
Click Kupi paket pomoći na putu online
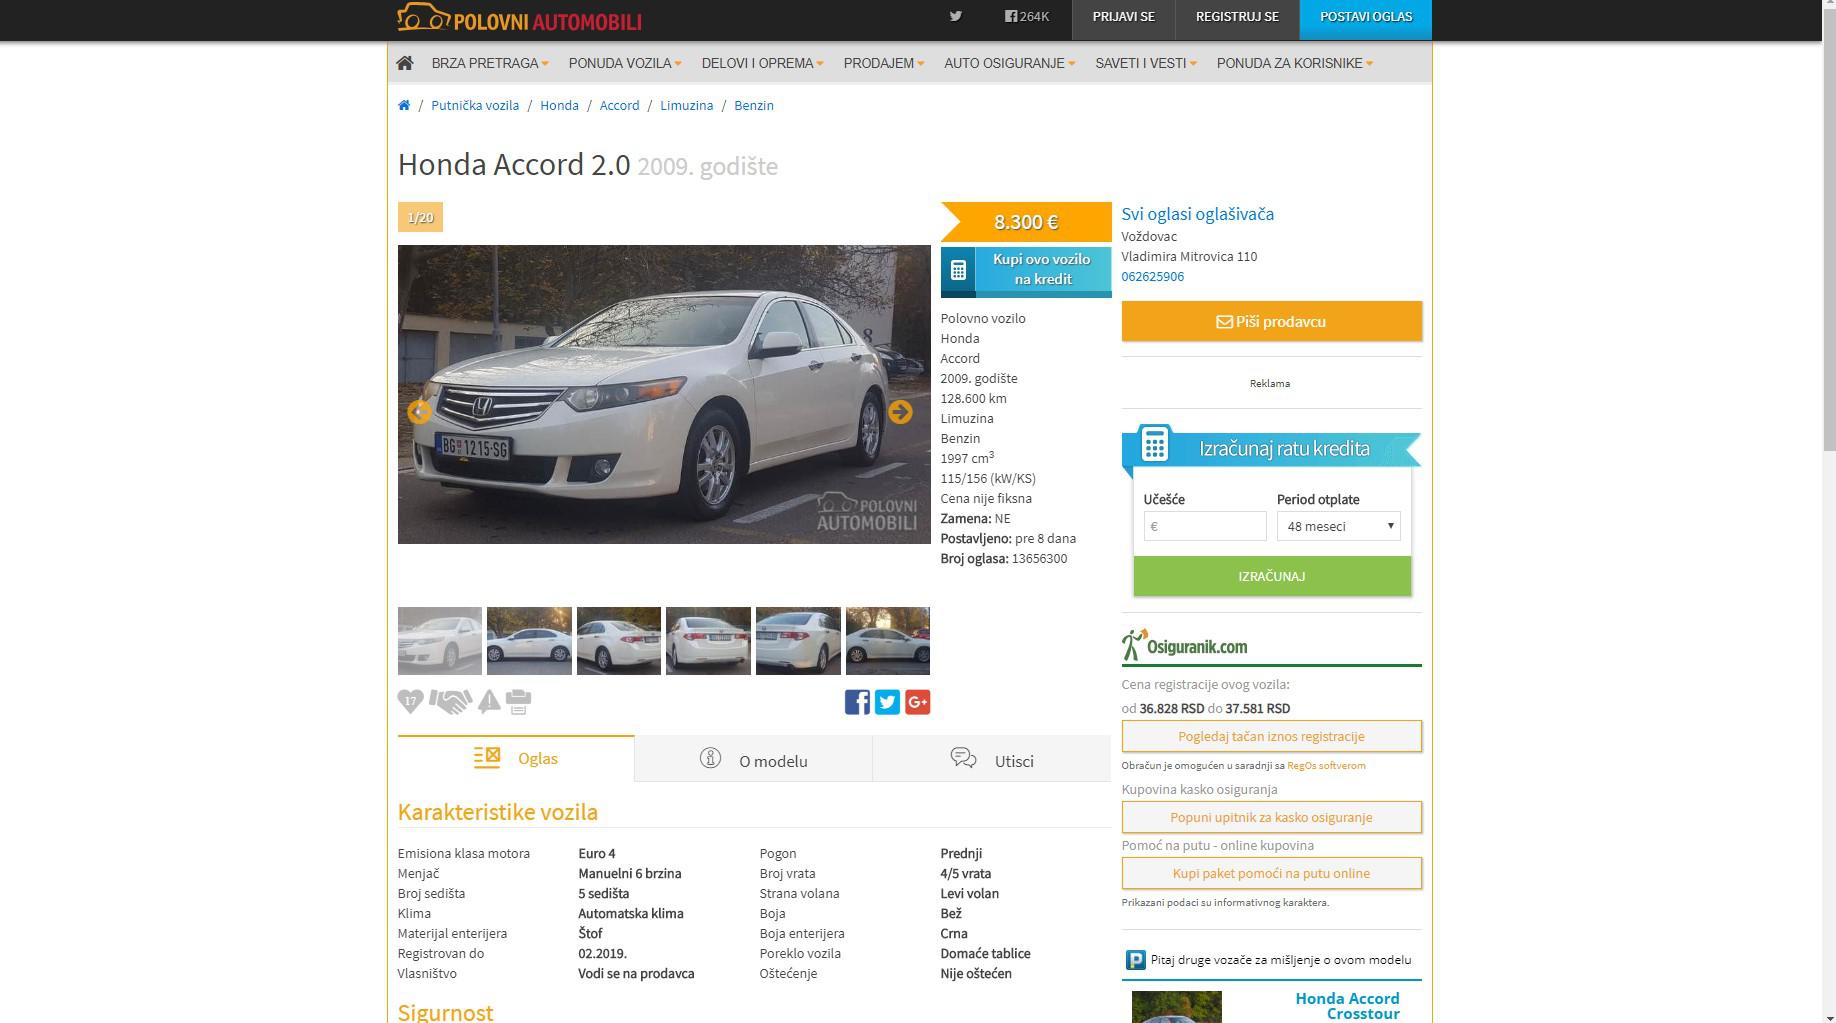(x=1271, y=873)
